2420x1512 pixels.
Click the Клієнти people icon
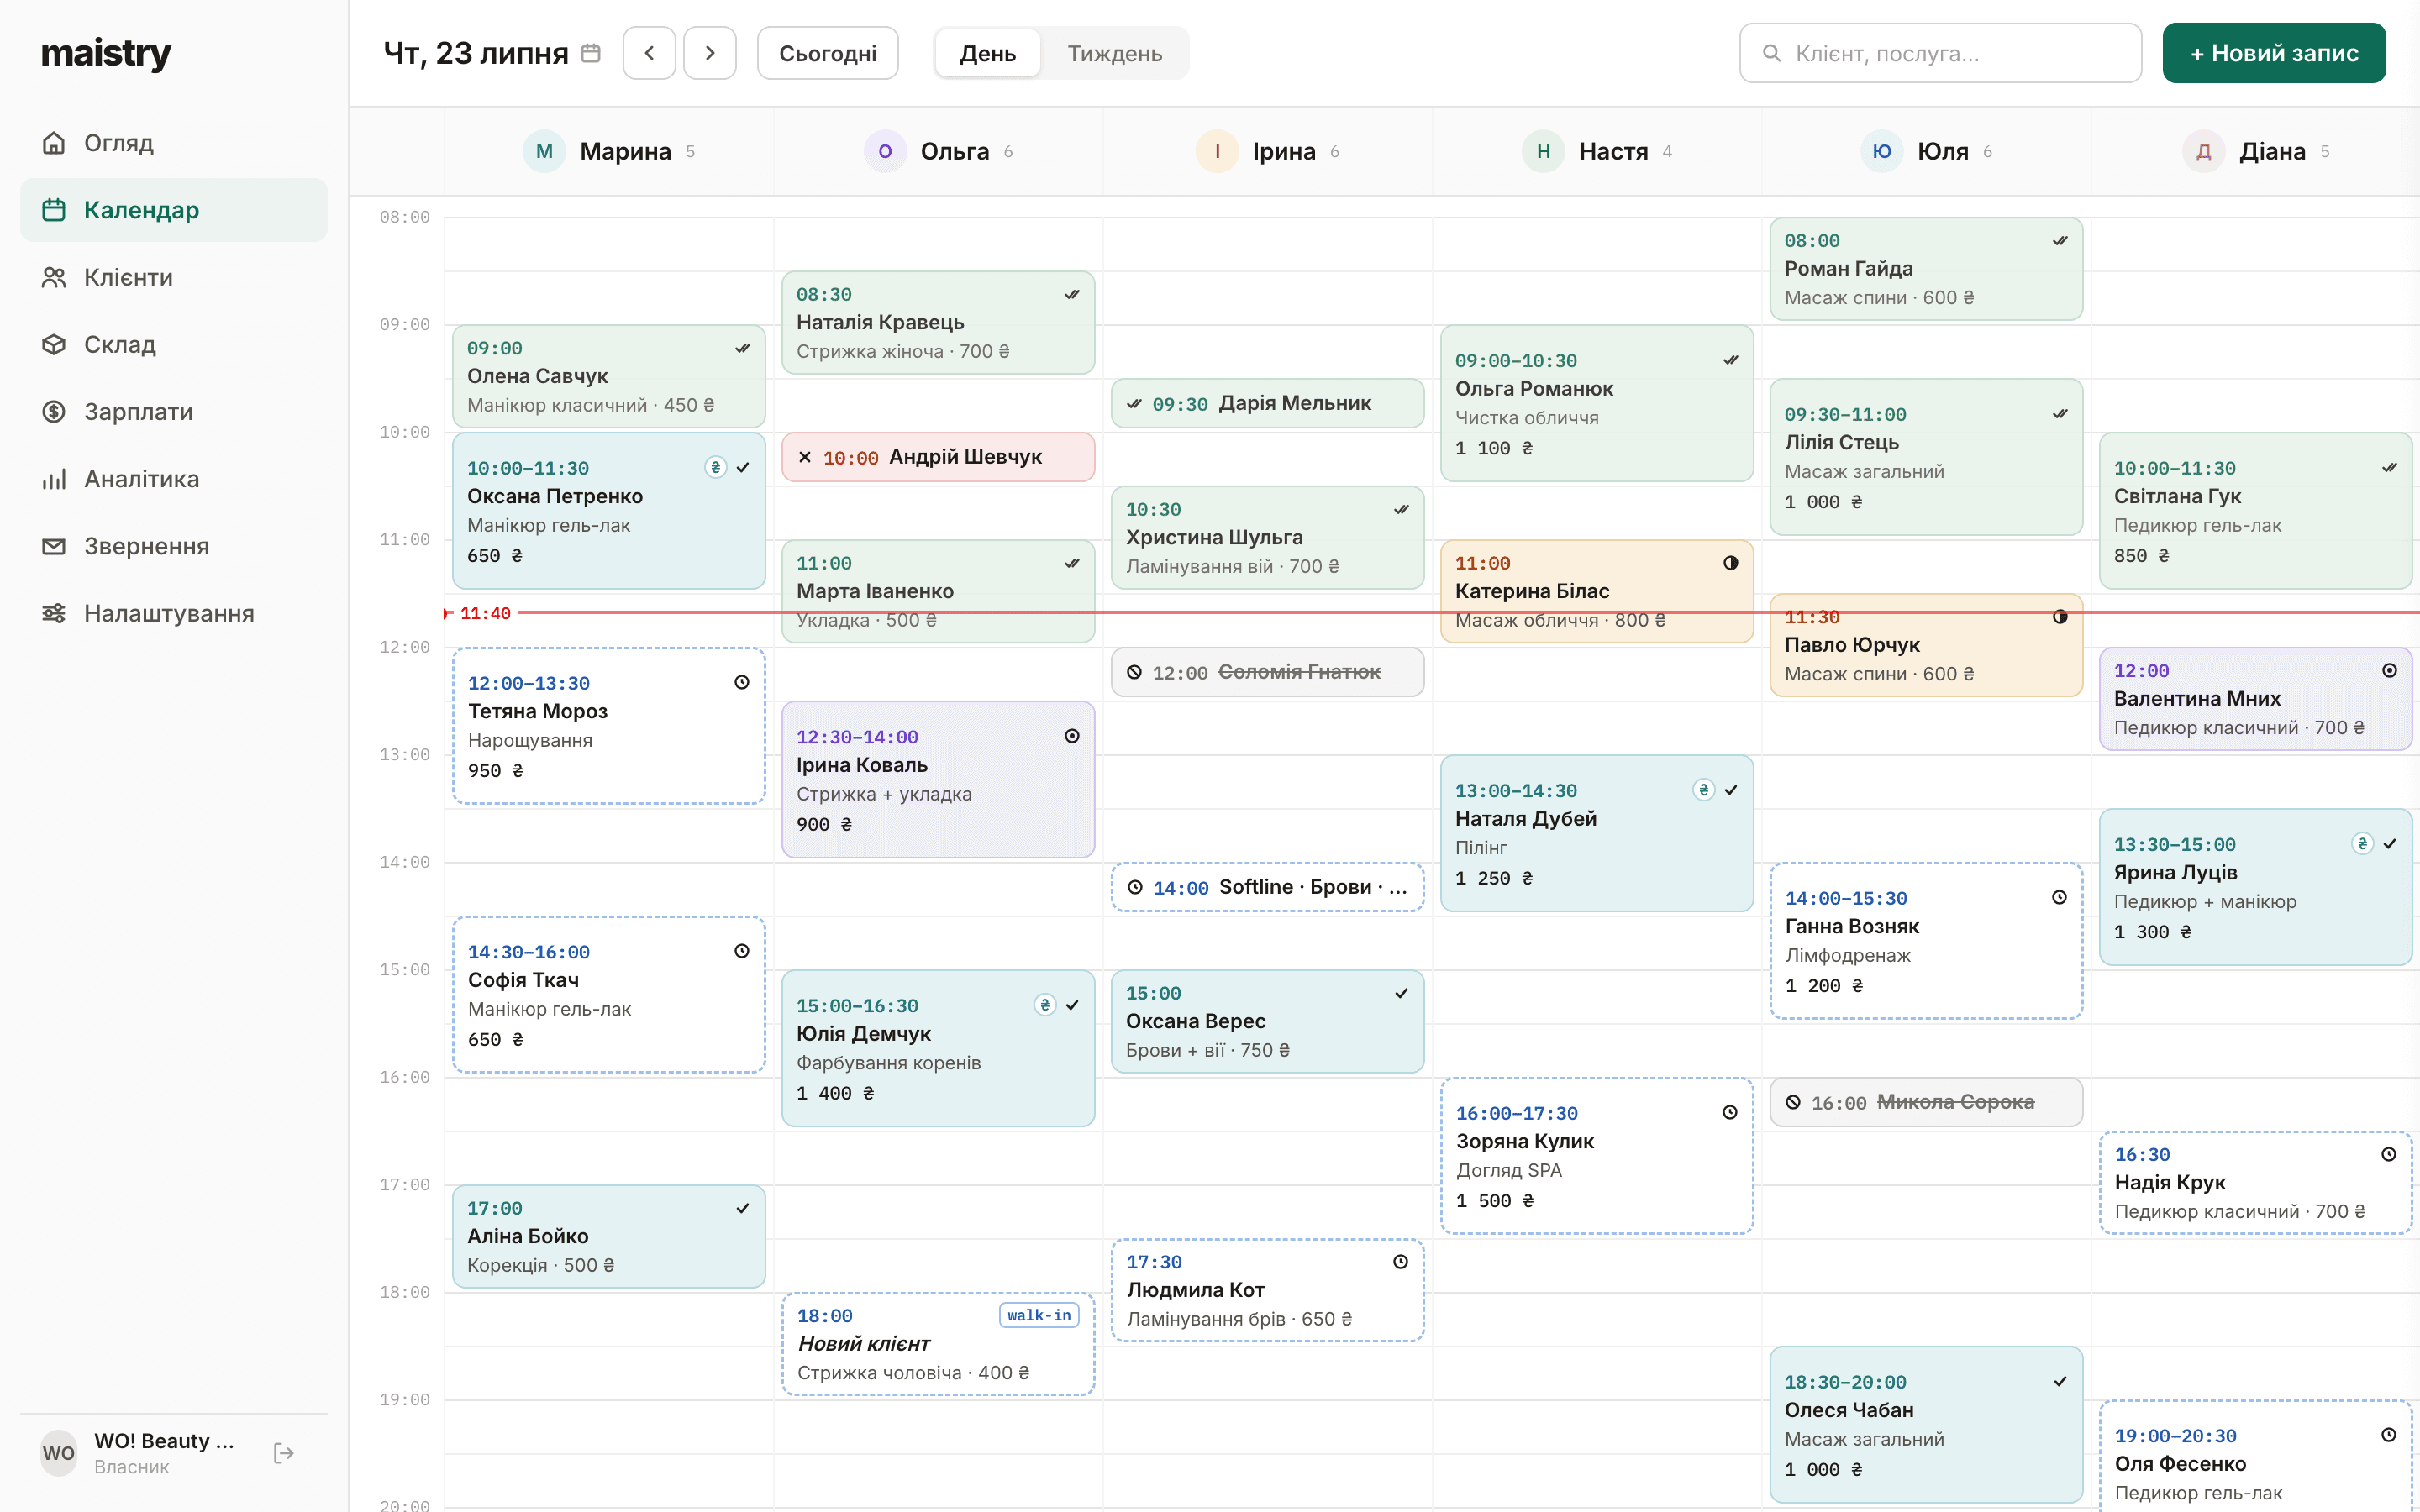[x=54, y=277]
